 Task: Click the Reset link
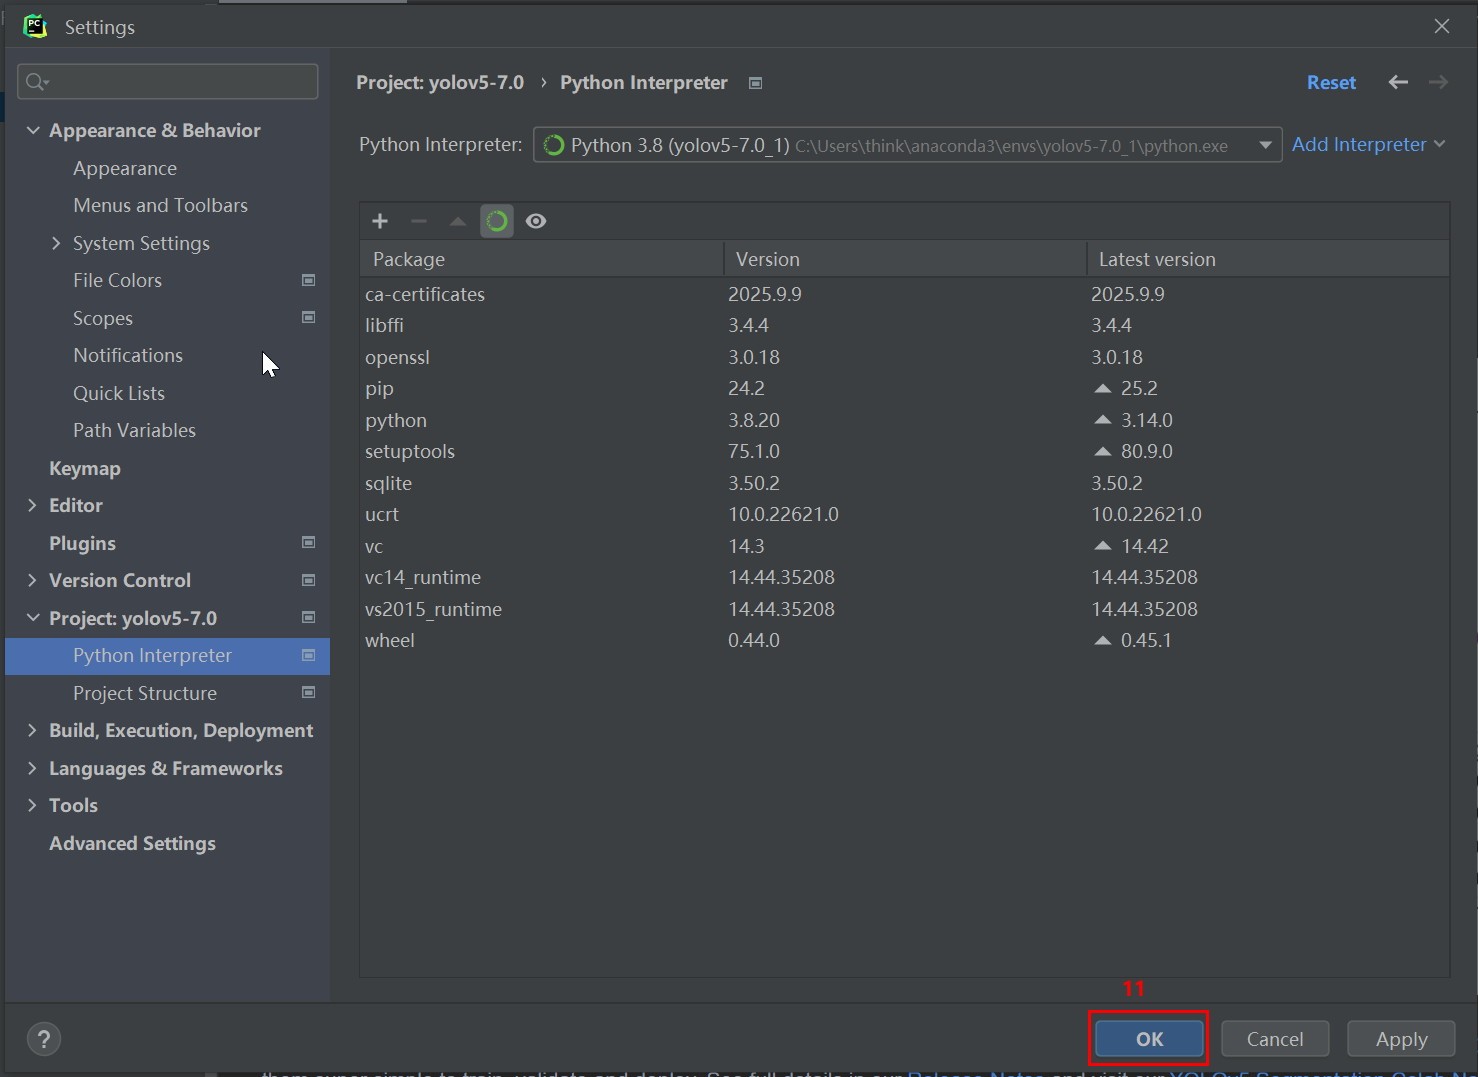[1331, 82]
